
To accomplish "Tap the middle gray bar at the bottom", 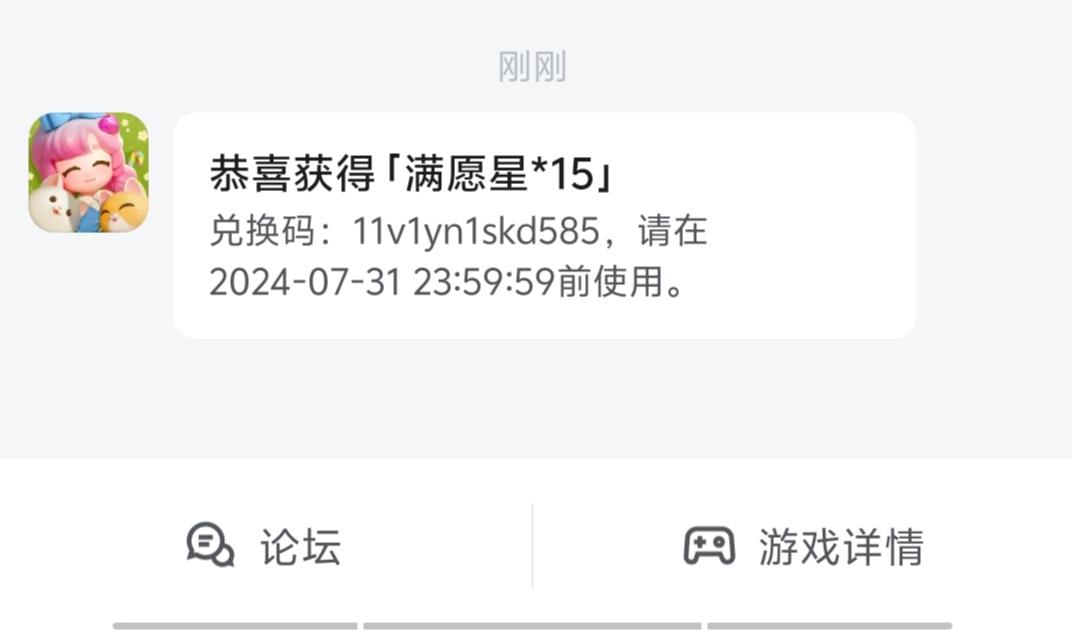I will click(x=532, y=626).
